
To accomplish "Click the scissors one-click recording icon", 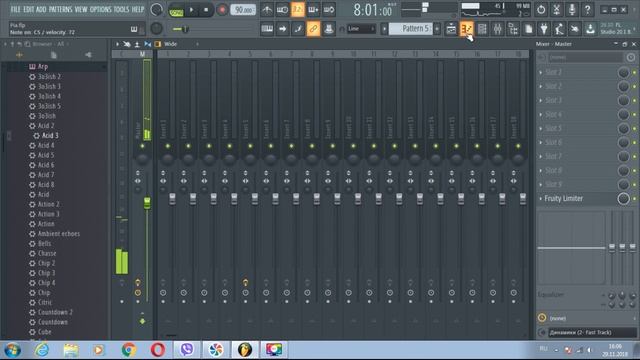I will (557, 10).
